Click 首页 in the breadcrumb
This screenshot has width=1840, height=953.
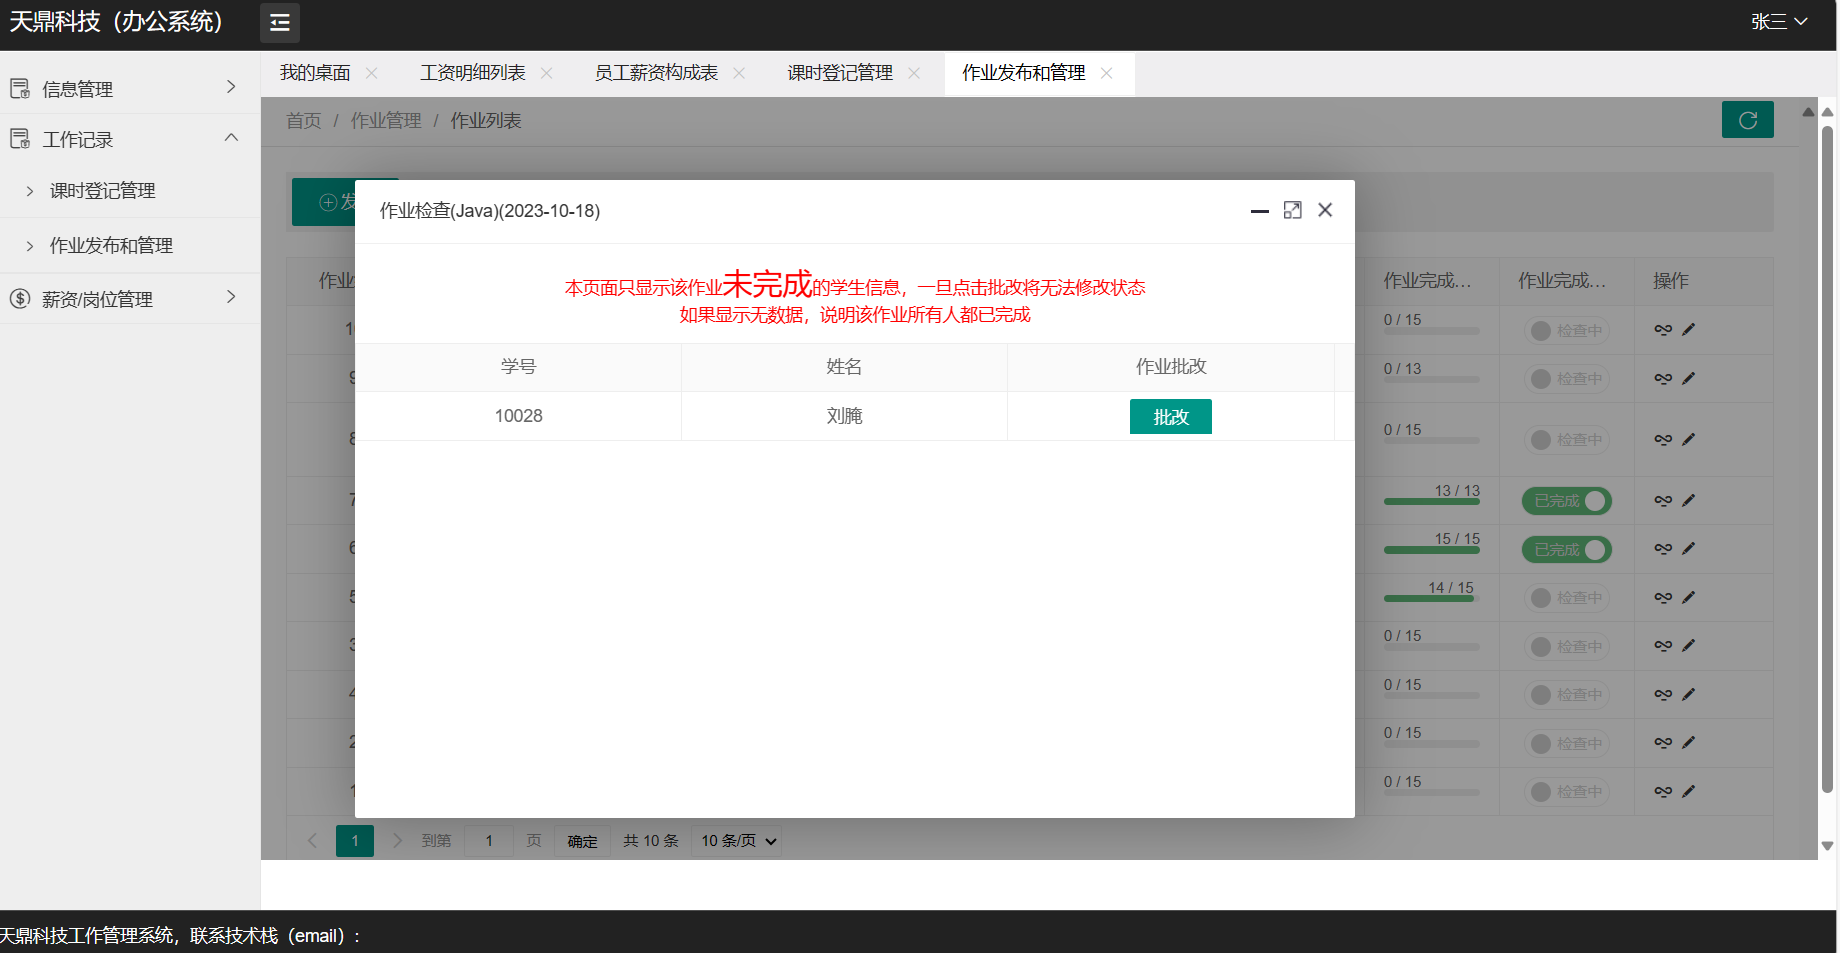pos(304,121)
